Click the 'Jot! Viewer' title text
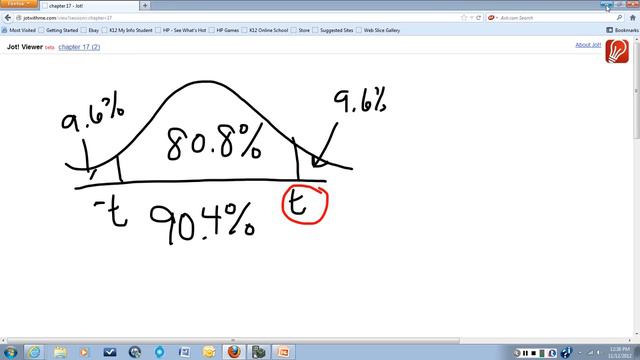The height and width of the screenshot is (360, 640). click(24, 47)
